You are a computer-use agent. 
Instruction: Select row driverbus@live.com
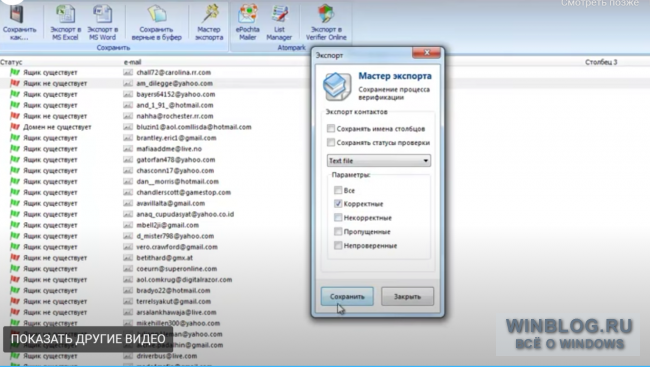pos(167,356)
